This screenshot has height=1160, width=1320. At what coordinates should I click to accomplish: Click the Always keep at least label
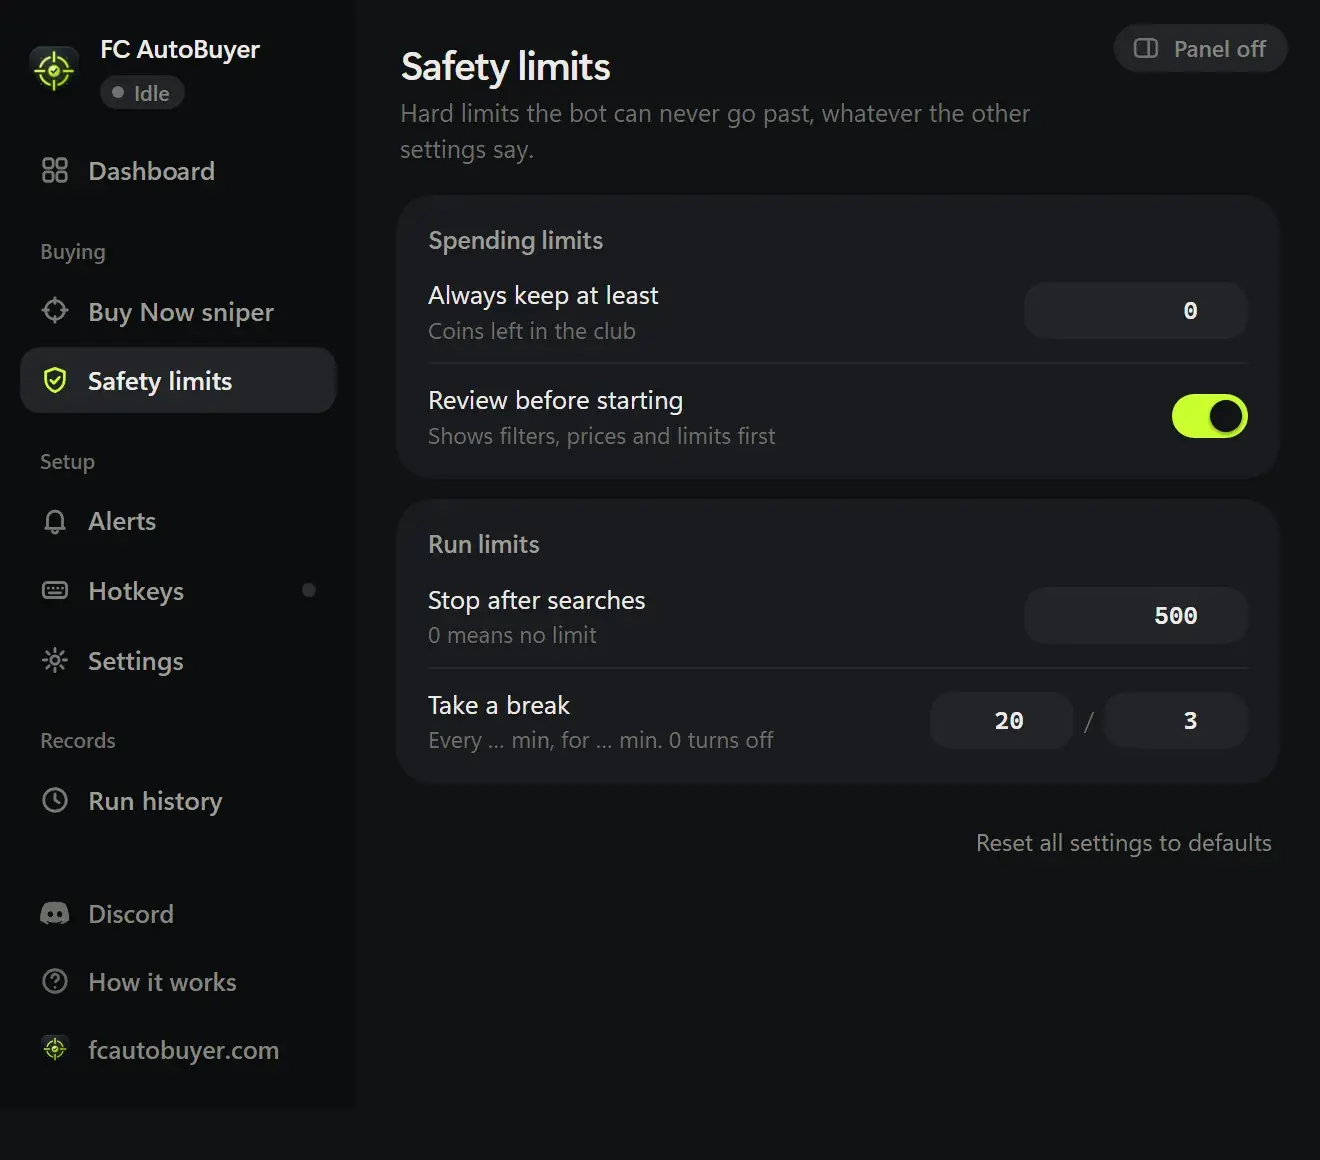(543, 295)
